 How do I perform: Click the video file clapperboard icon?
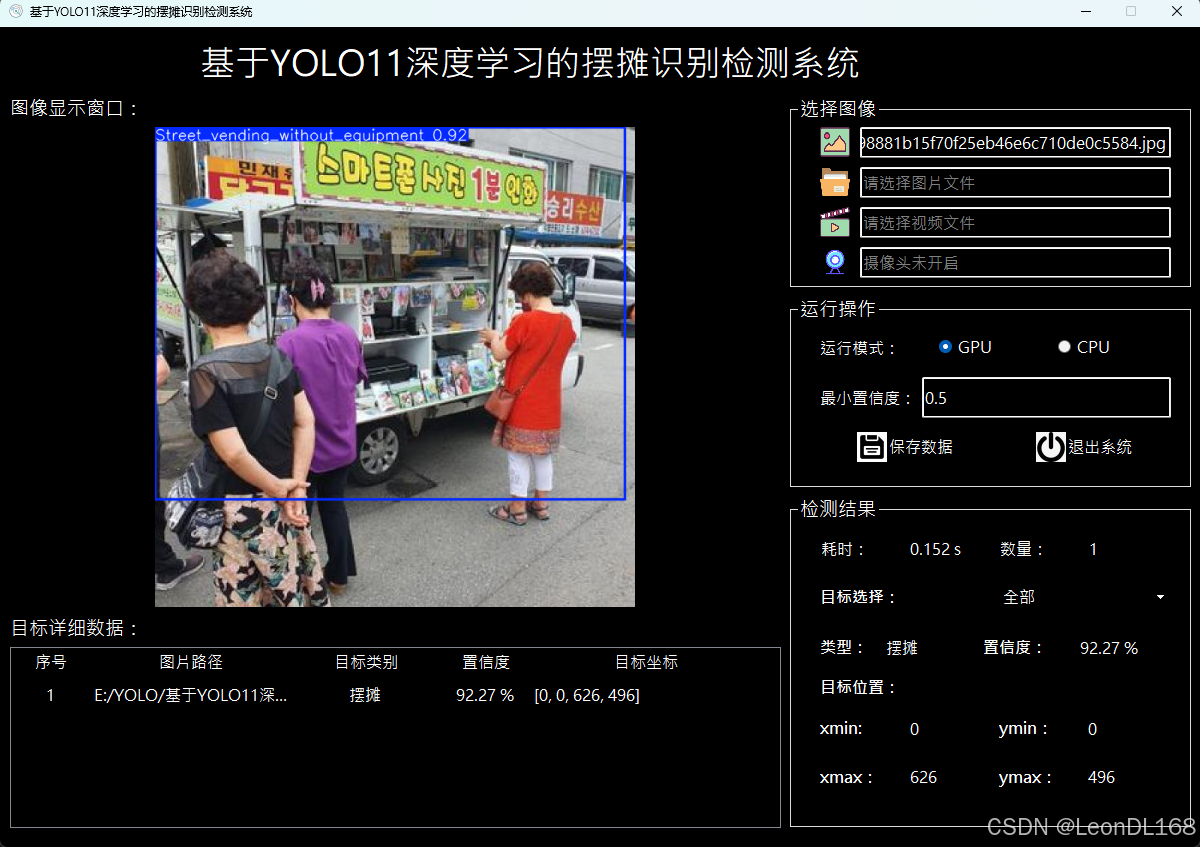[x=835, y=222]
